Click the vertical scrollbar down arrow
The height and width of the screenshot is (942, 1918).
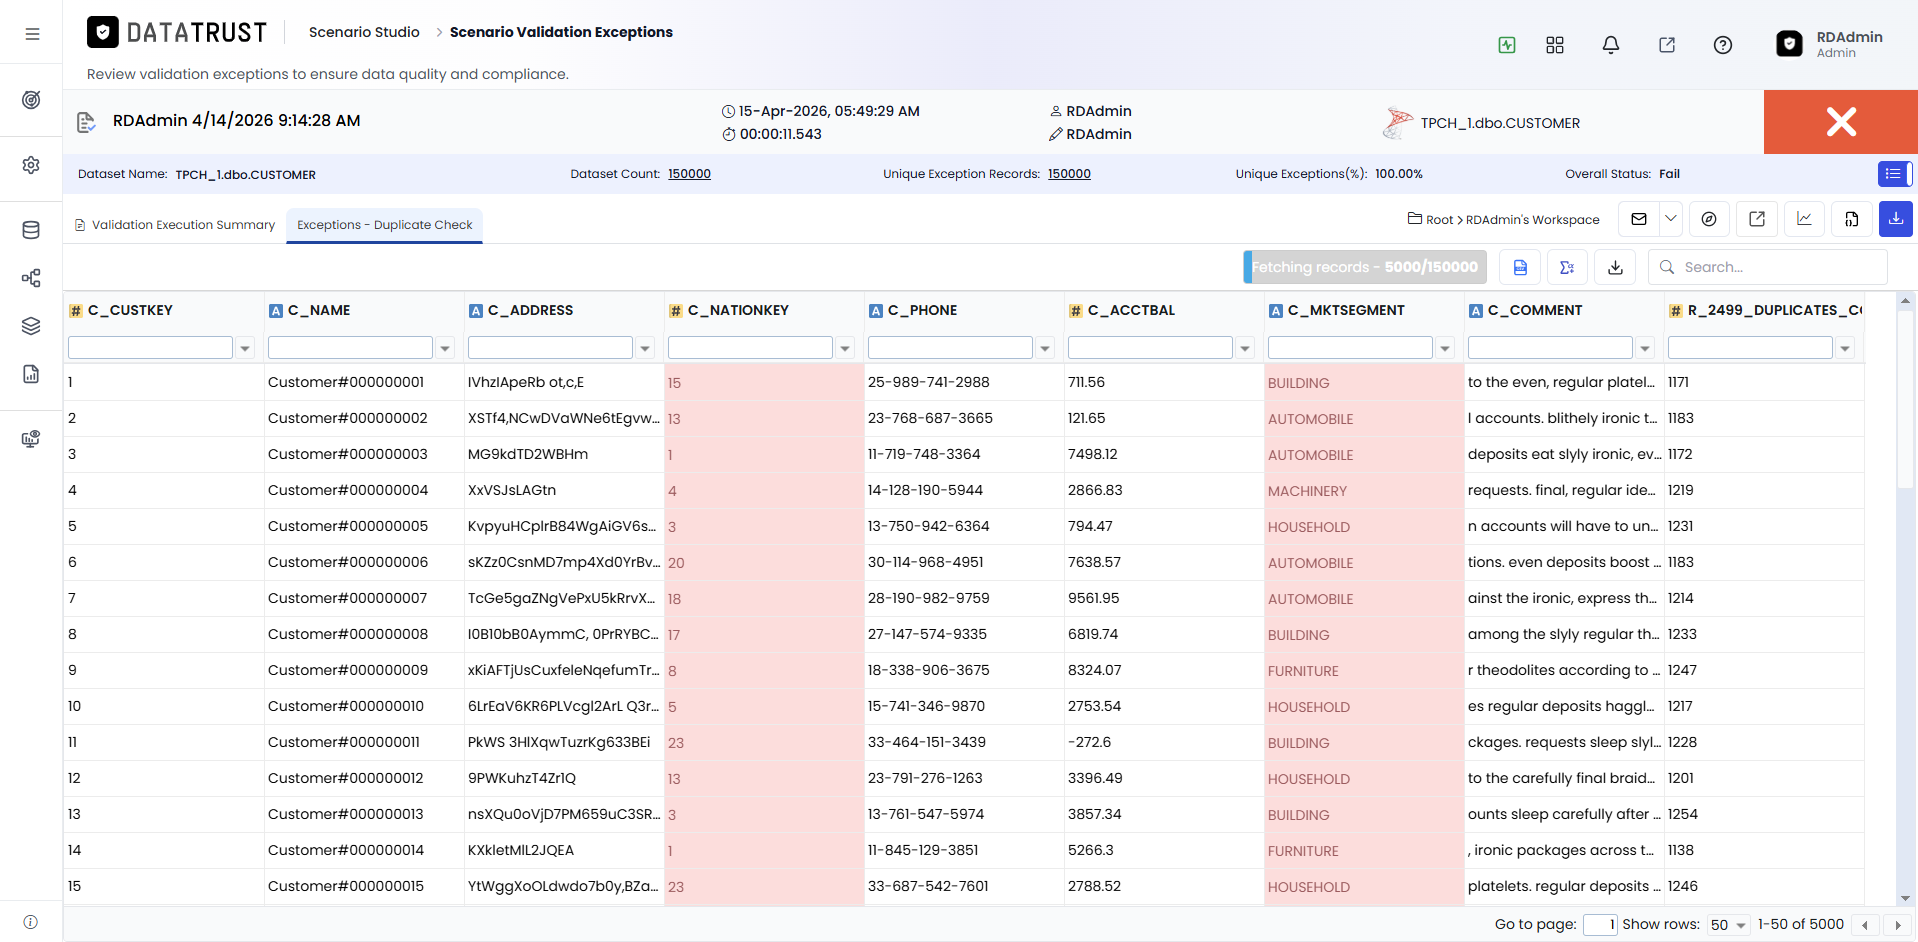point(1905,898)
